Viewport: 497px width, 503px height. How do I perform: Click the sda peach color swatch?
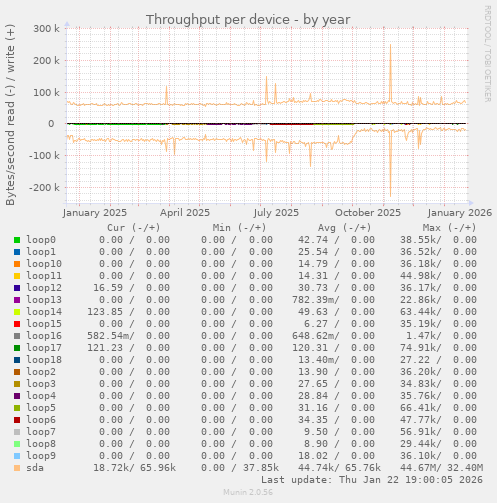[x=17, y=468]
